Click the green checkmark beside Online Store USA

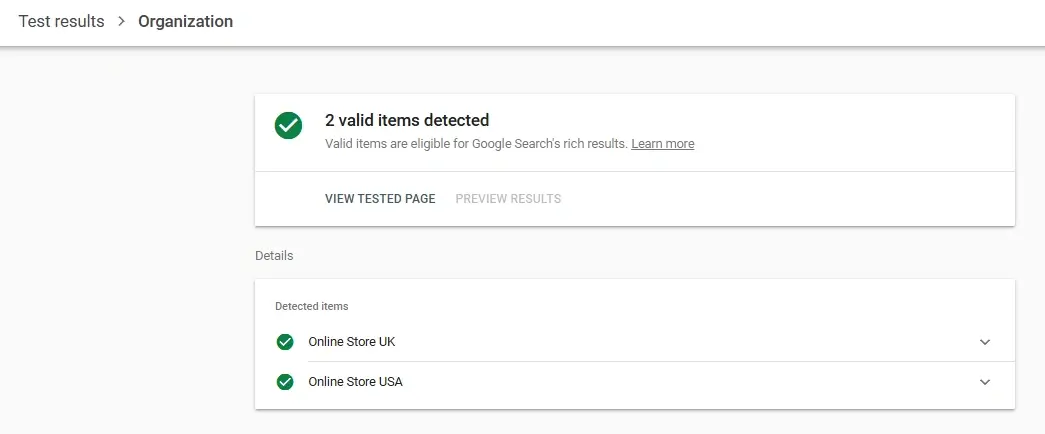pyautogui.click(x=285, y=381)
